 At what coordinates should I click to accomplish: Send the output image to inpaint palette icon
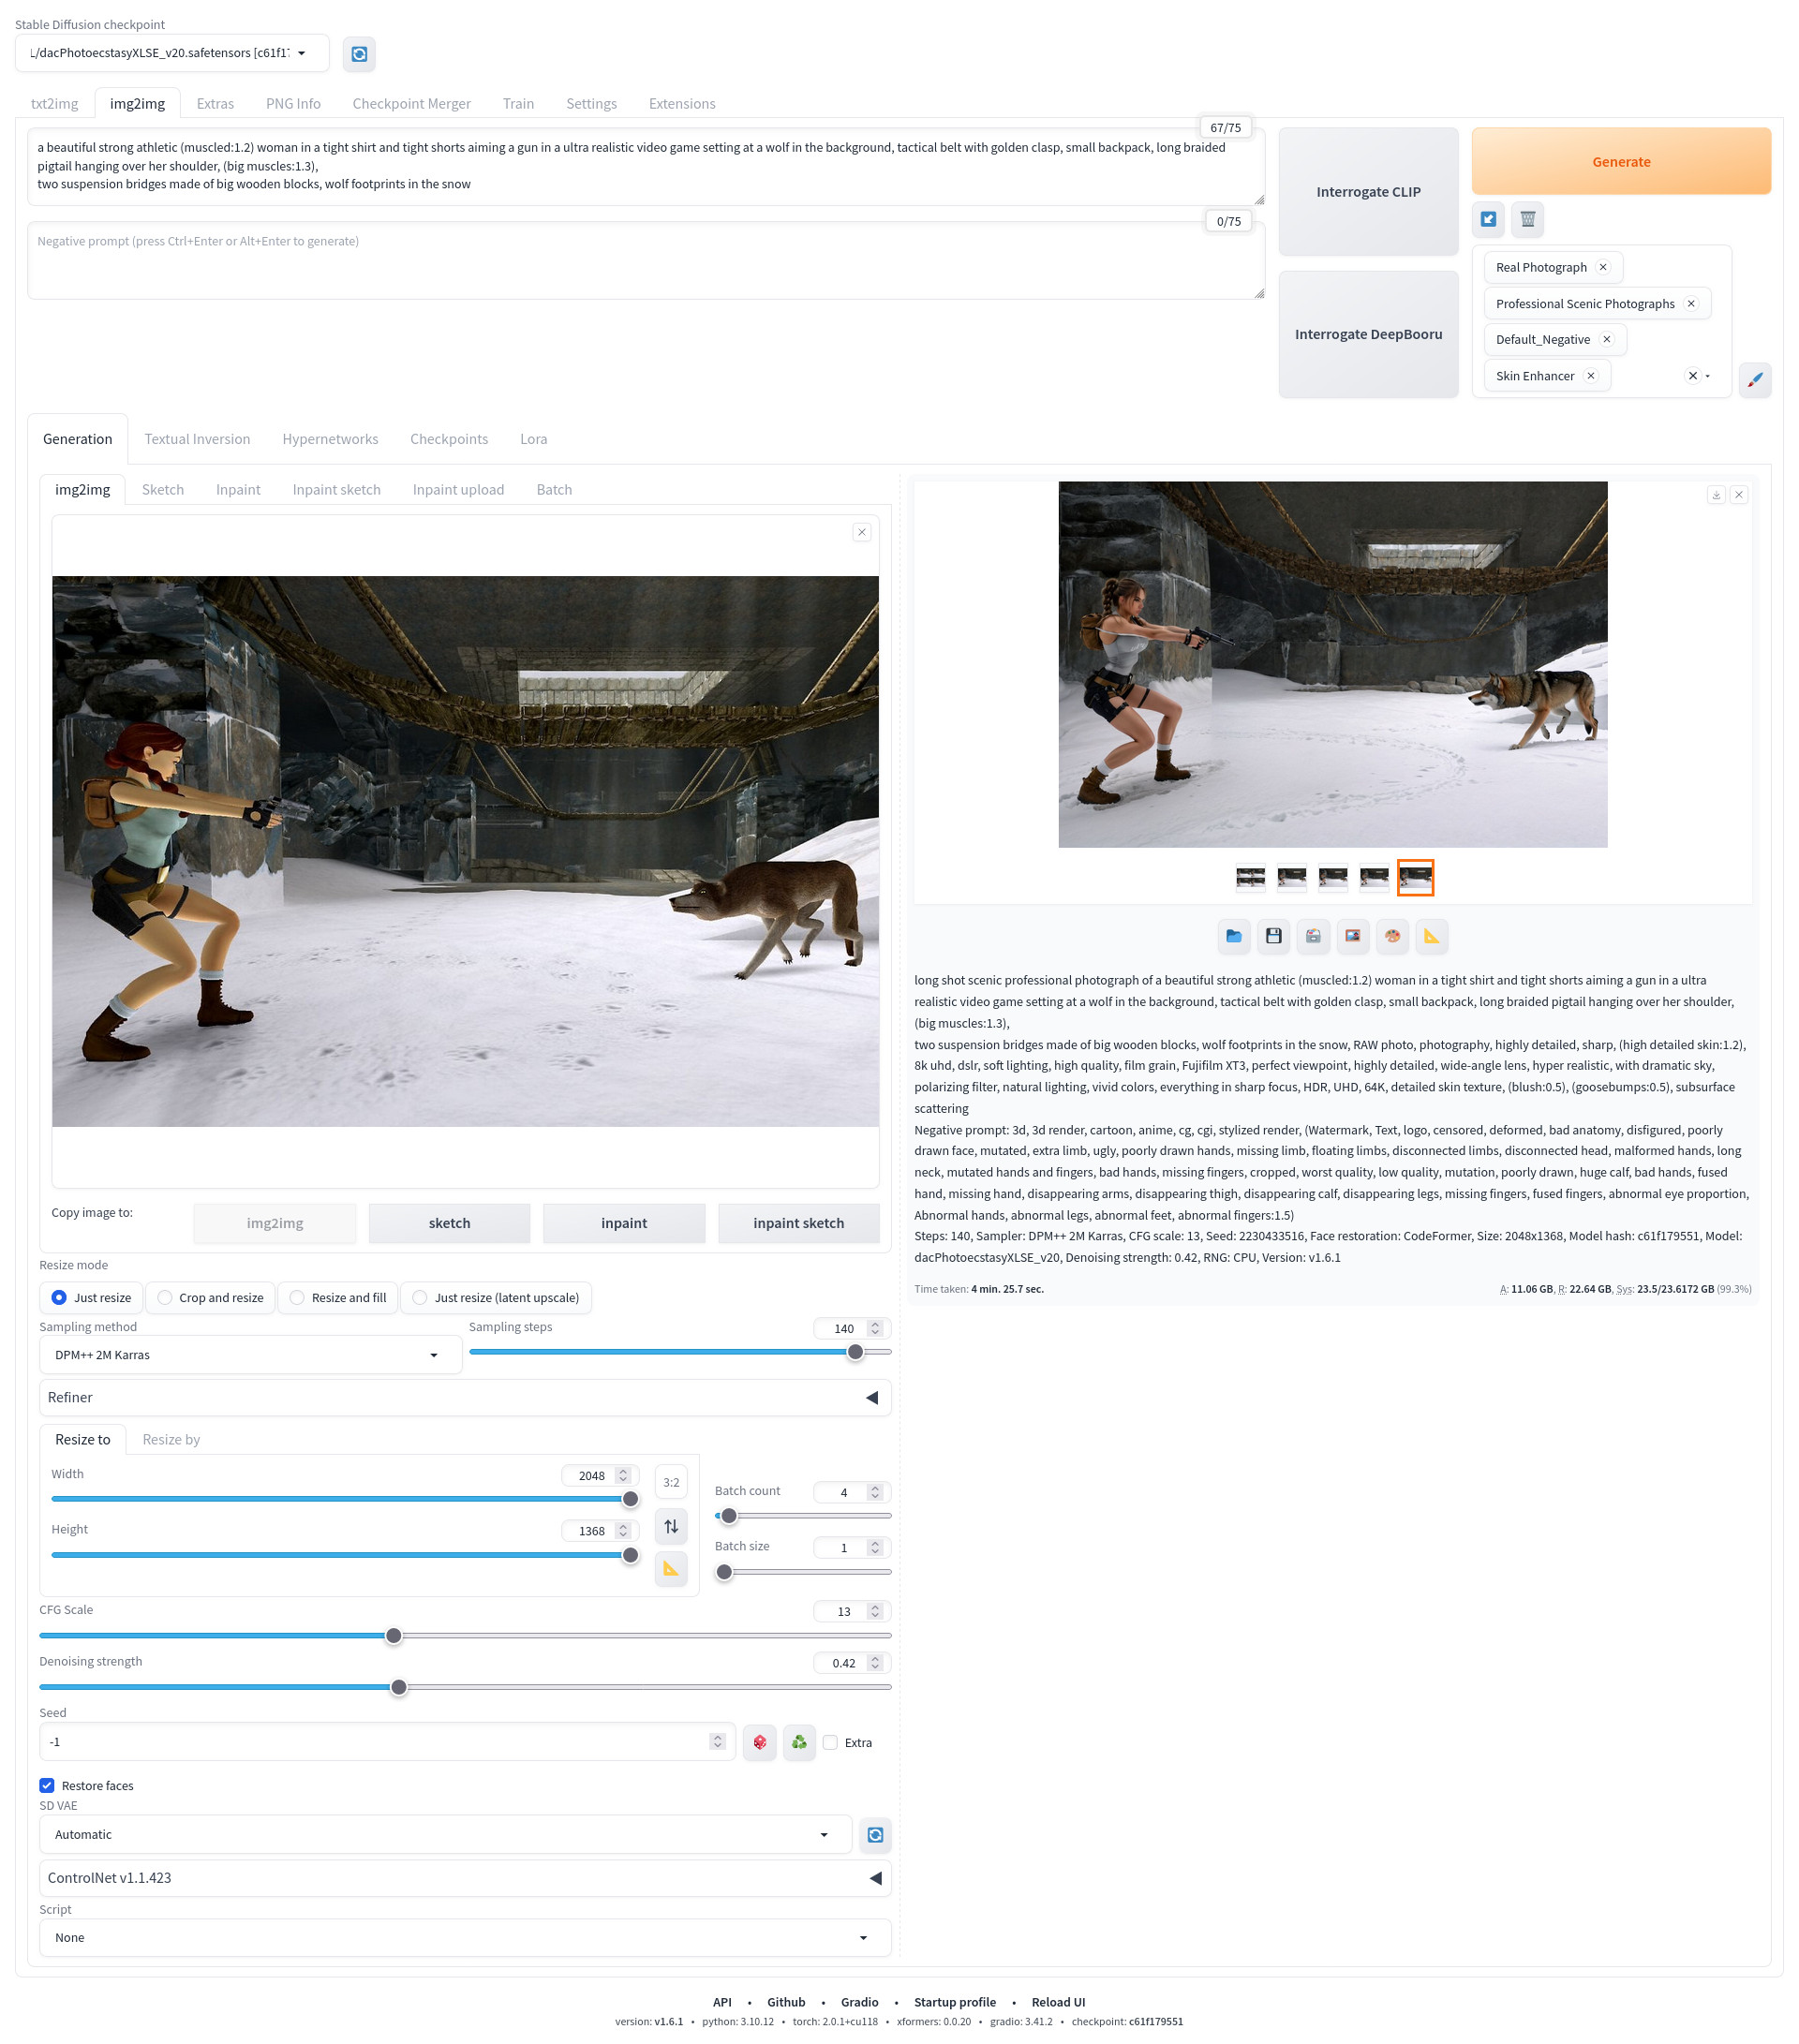pos(1392,936)
